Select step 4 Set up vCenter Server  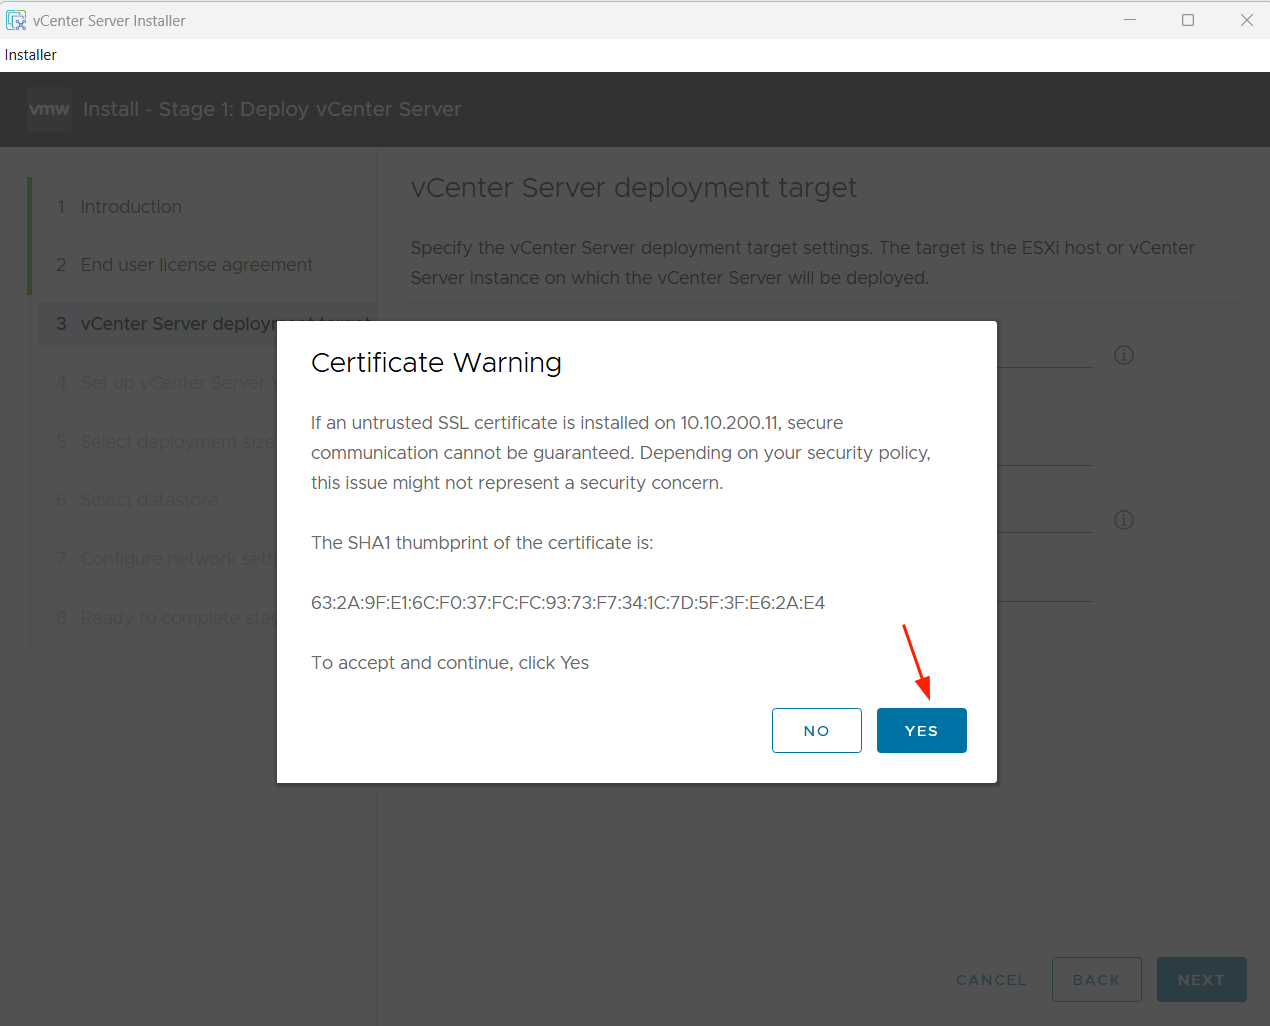[x=166, y=383]
